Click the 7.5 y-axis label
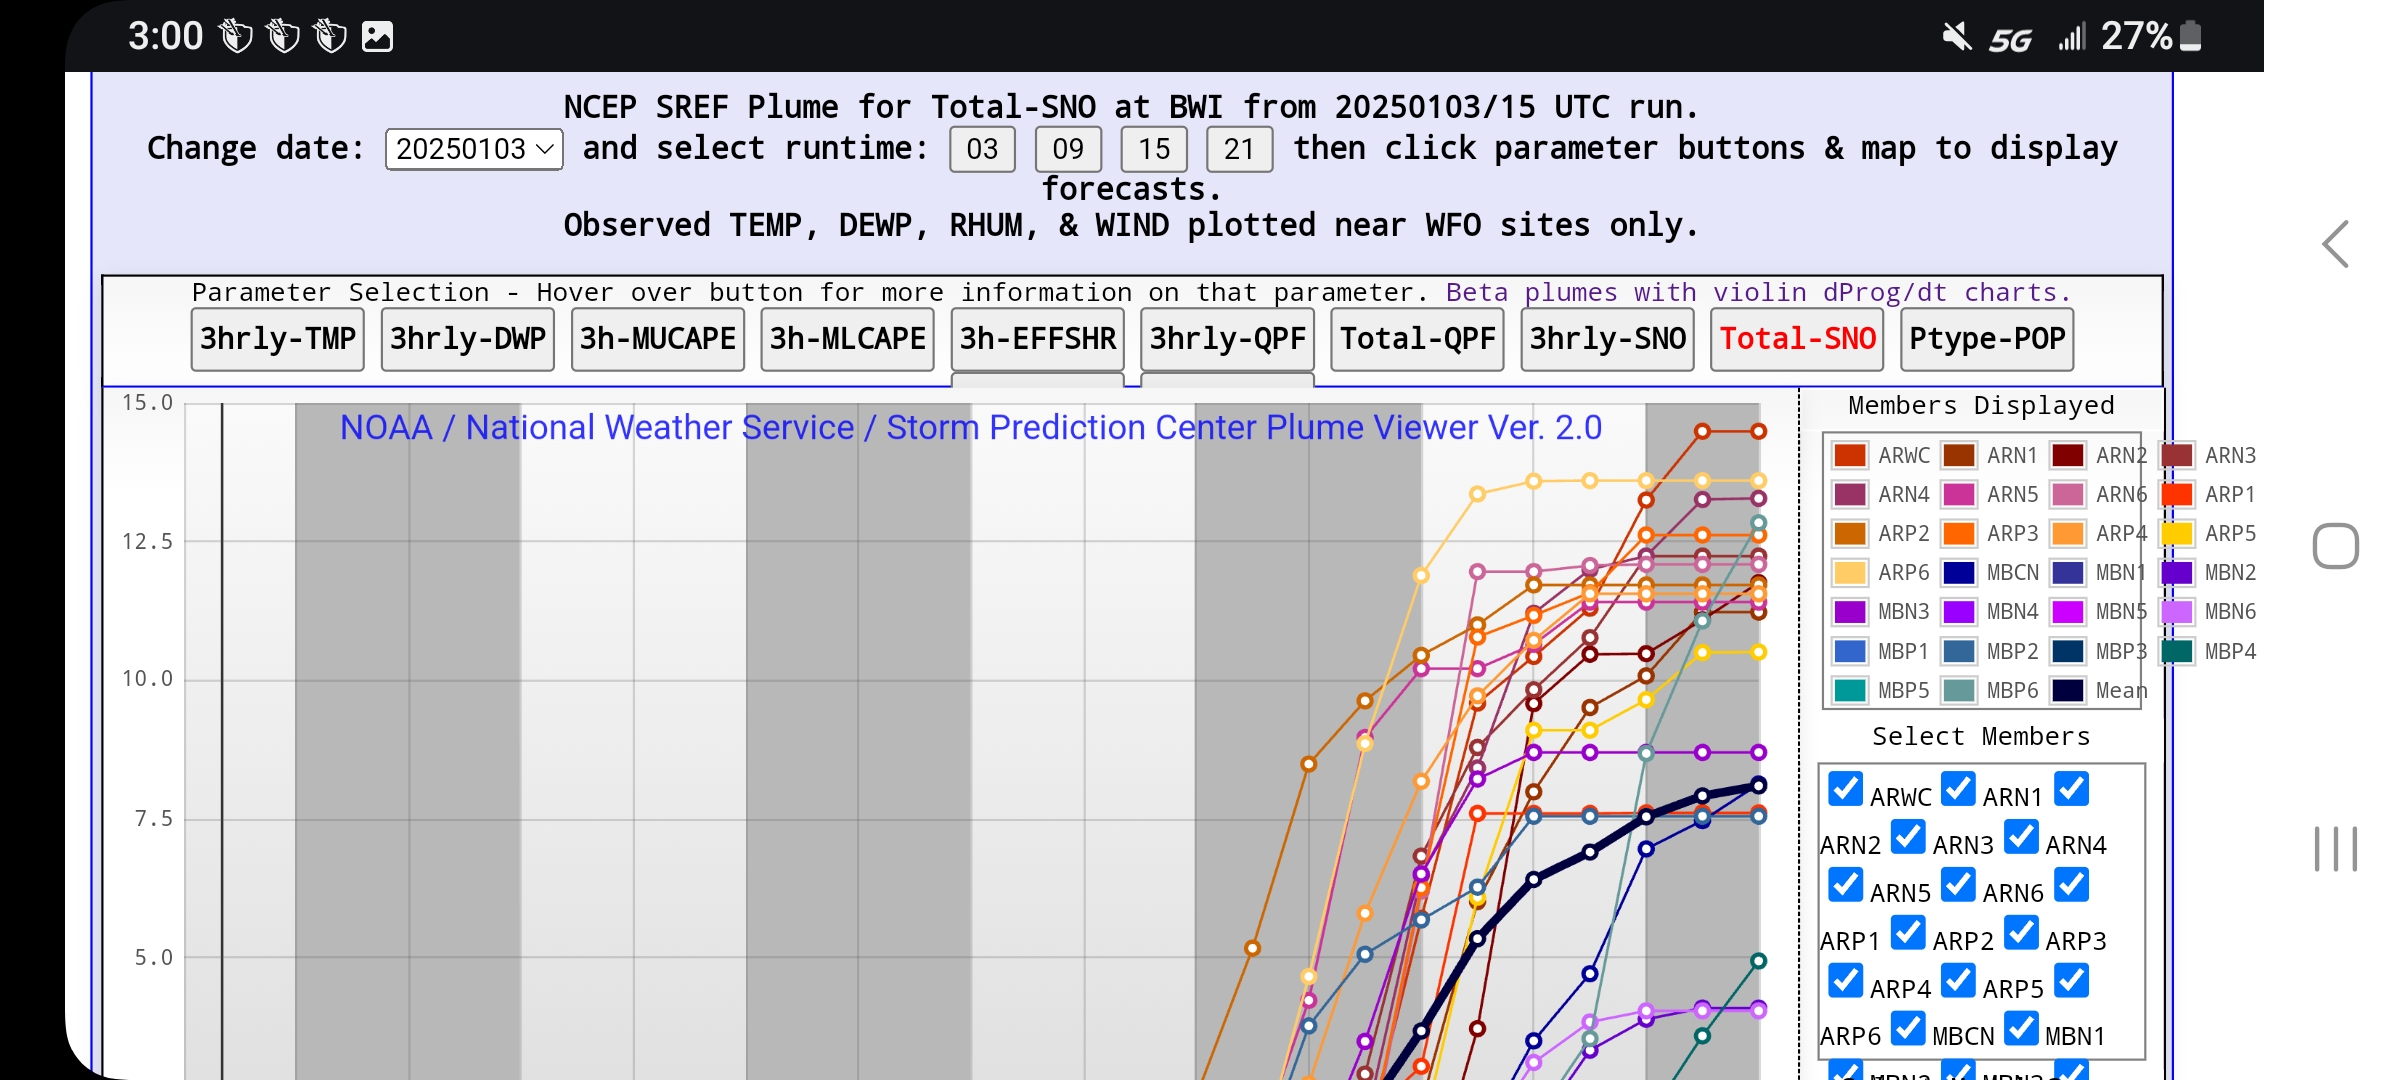The image size is (2408, 1080). pos(154,819)
